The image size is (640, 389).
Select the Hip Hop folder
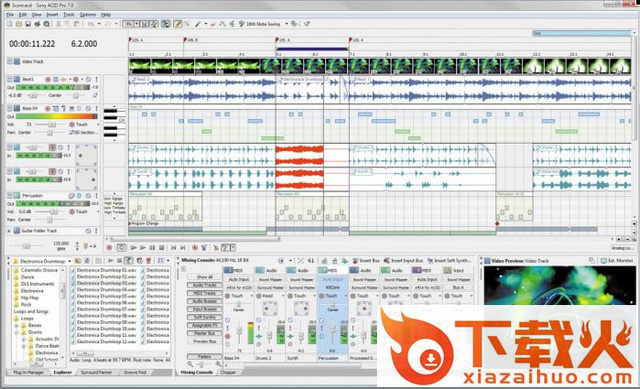click(x=29, y=298)
